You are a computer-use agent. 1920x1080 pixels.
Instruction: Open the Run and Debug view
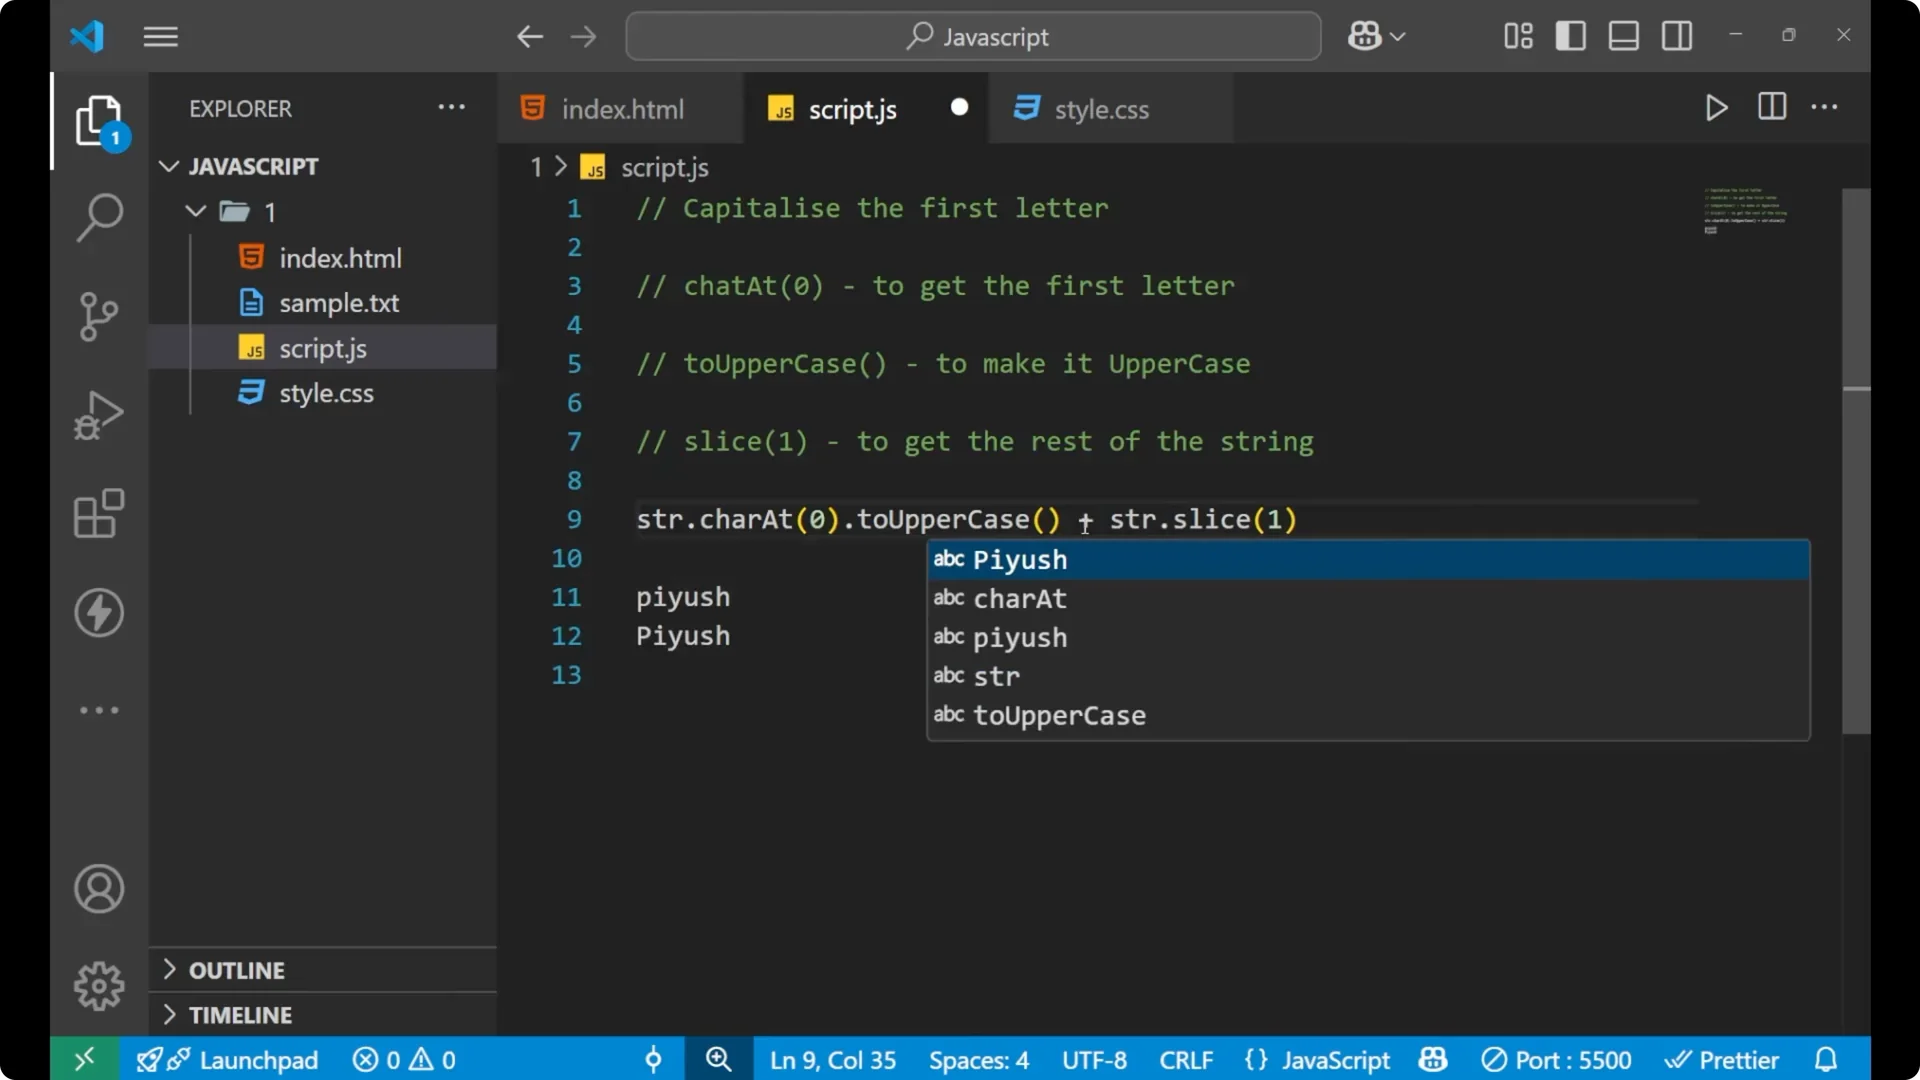click(98, 414)
